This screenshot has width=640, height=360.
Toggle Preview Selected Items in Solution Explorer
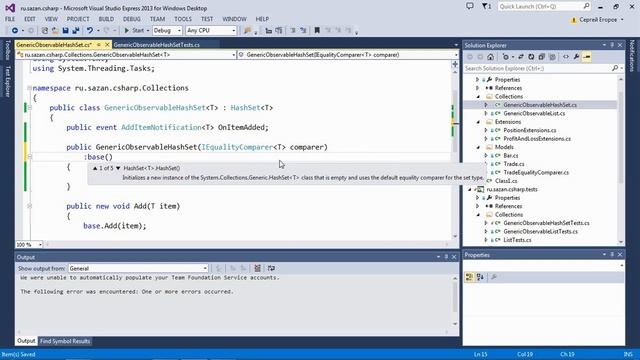coord(587,57)
